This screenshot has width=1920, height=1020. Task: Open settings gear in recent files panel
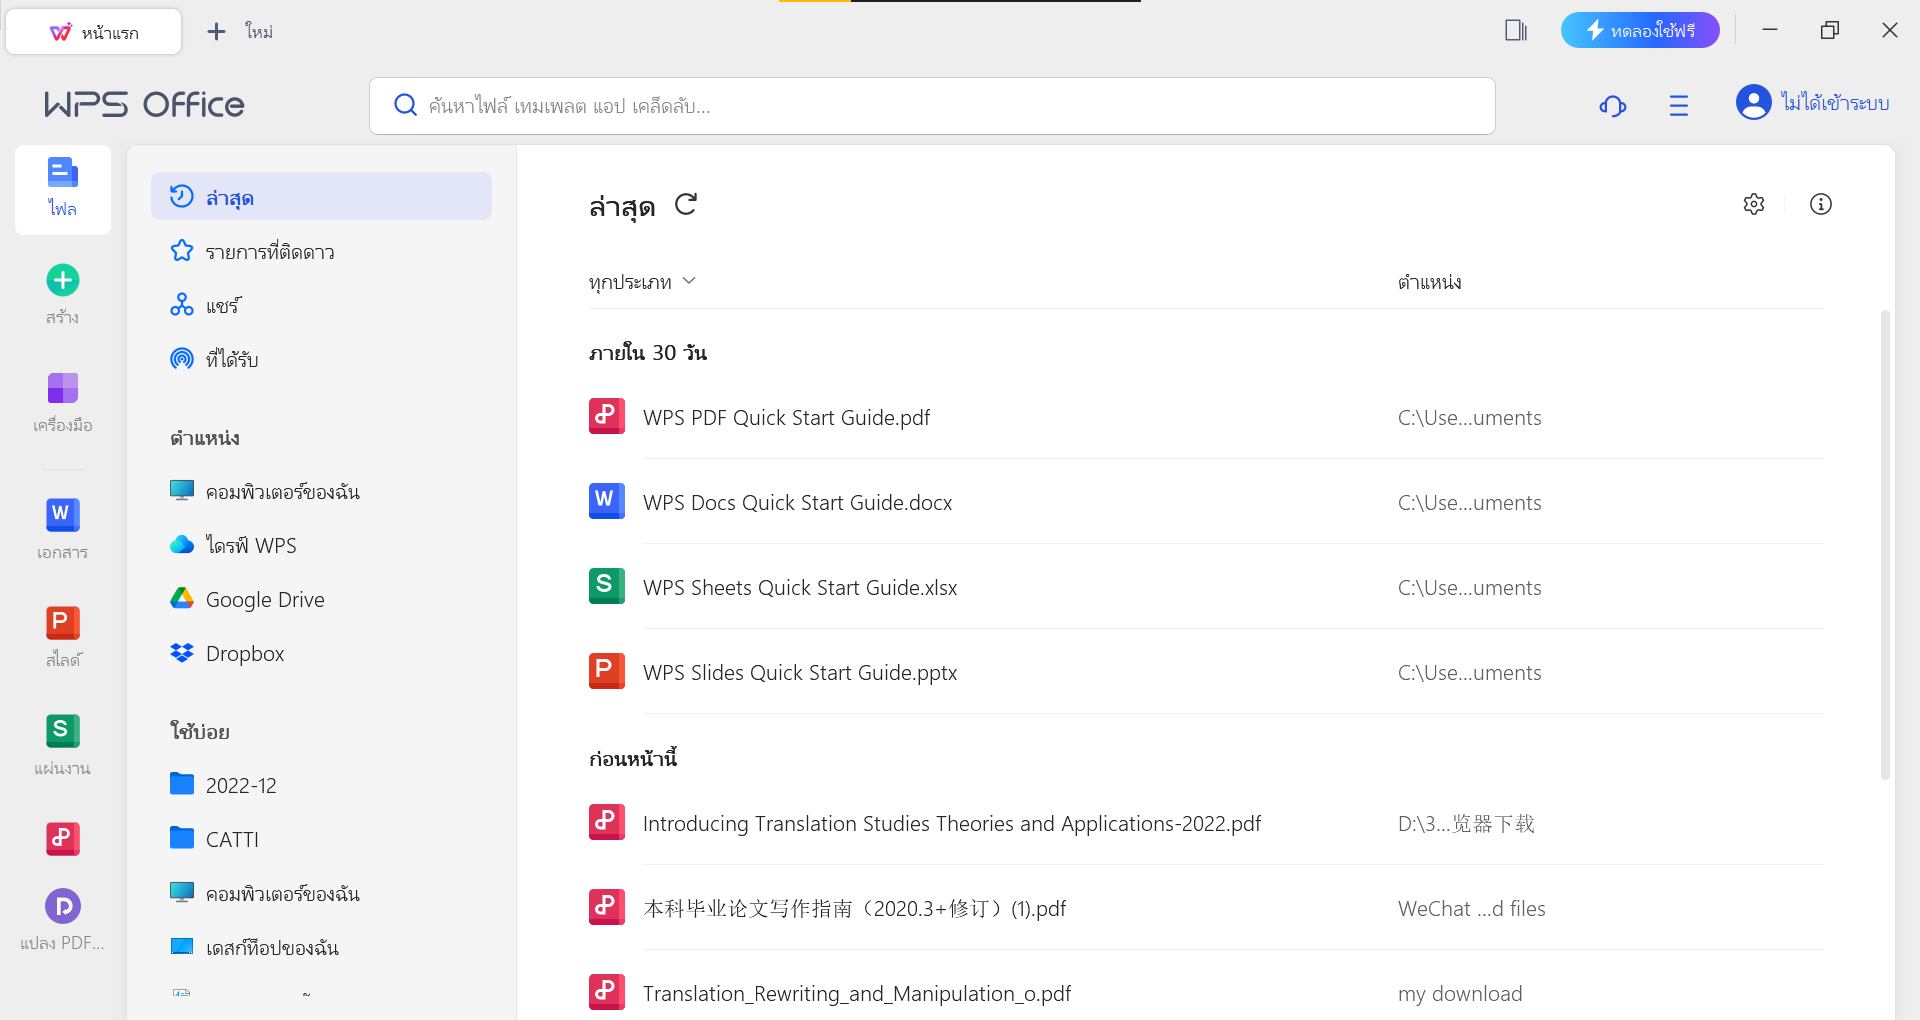tap(1753, 204)
